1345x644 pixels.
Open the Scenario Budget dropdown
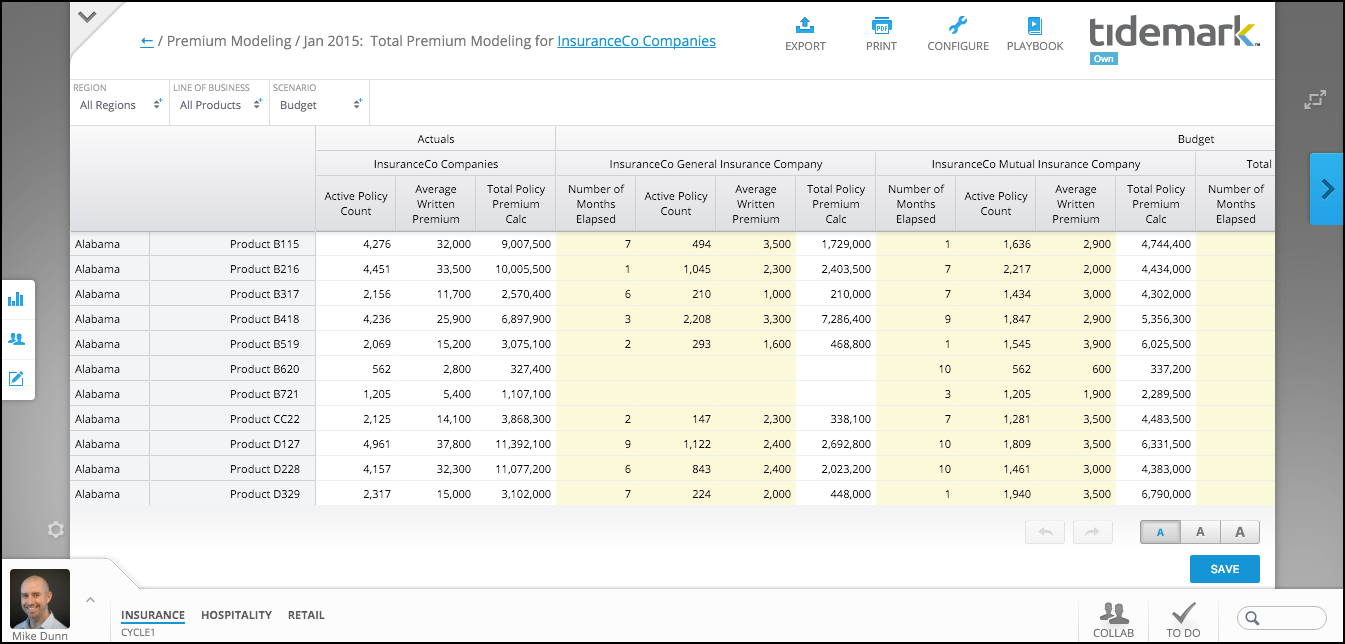pos(319,103)
